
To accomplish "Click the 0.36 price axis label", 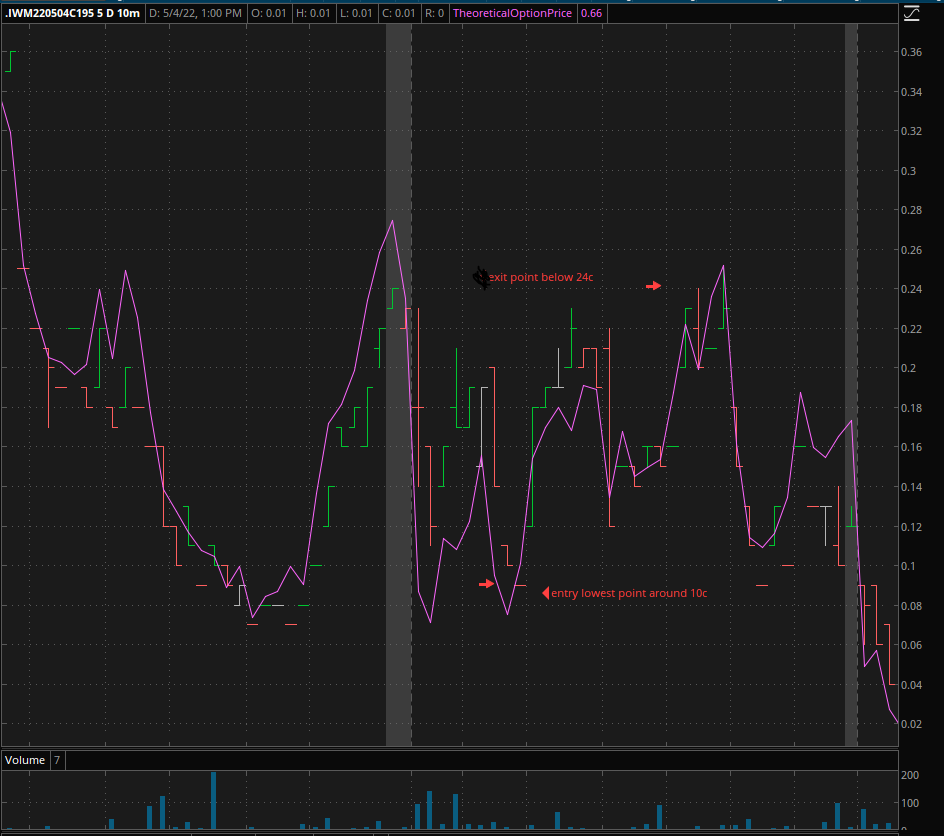I will (x=911, y=52).
